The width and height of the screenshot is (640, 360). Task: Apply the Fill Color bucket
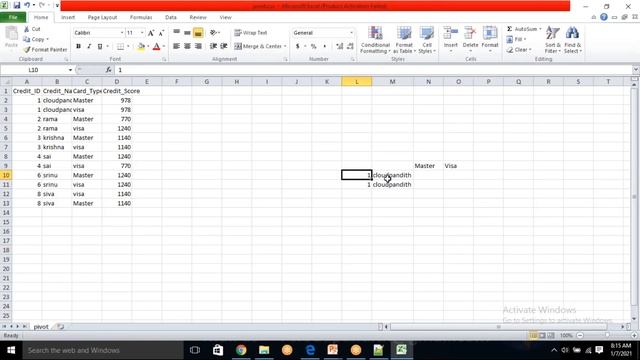[x=141, y=47]
